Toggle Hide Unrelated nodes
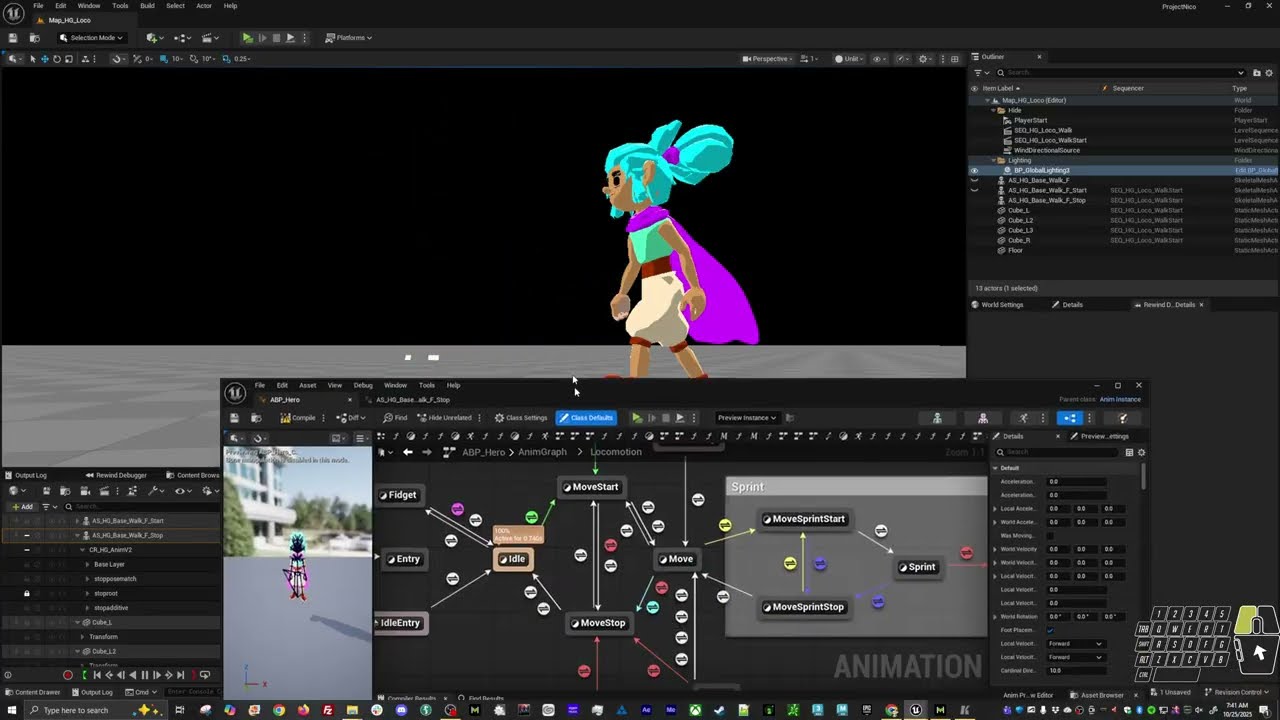Viewport: 1280px width, 720px height. pos(444,418)
